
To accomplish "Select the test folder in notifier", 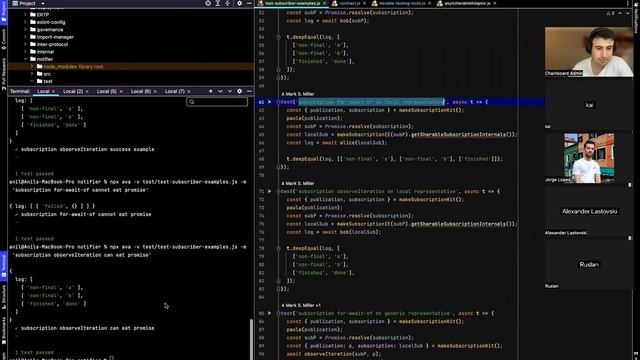I will click(x=48, y=81).
